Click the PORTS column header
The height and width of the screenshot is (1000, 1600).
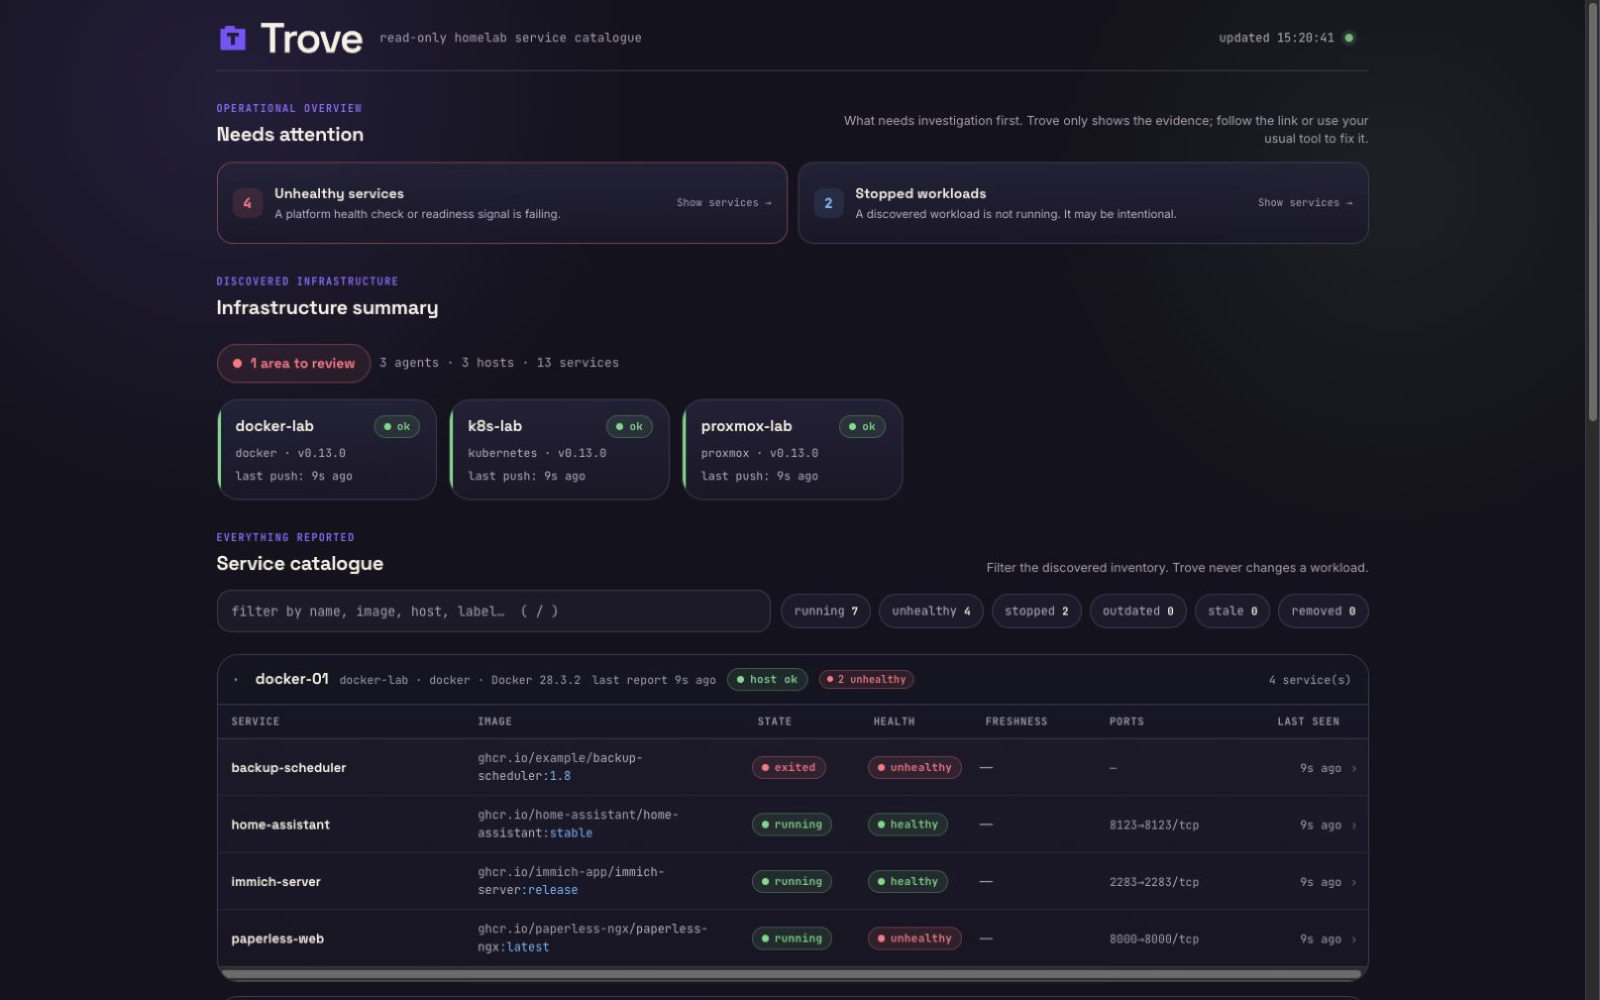pyautogui.click(x=1126, y=722)
